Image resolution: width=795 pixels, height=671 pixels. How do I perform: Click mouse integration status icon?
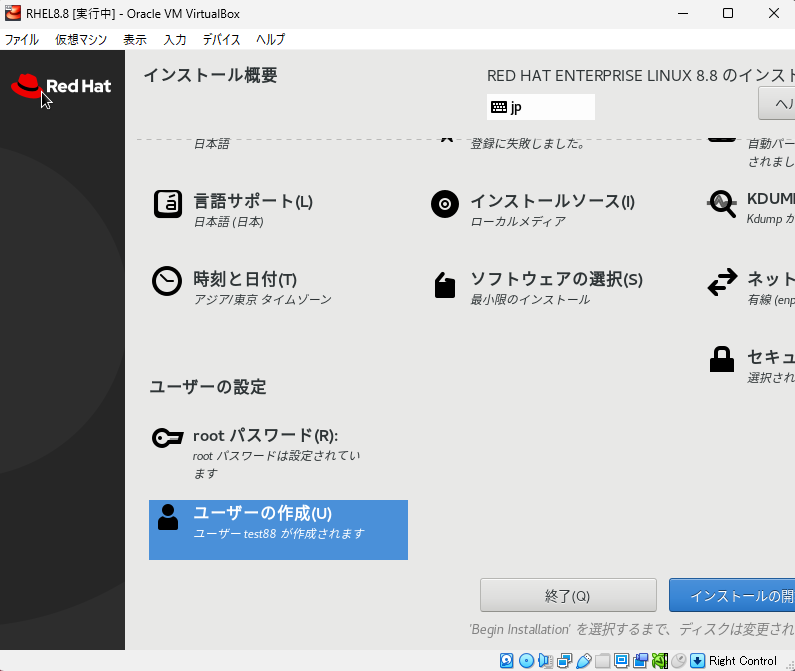pos(678,660)
